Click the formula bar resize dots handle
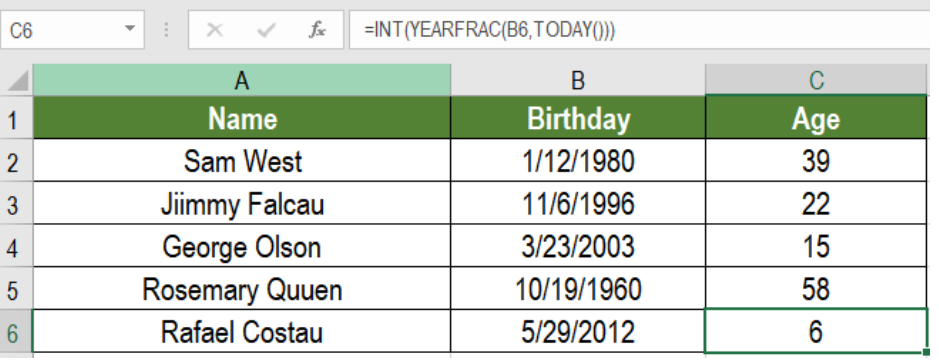 [166, 29]
